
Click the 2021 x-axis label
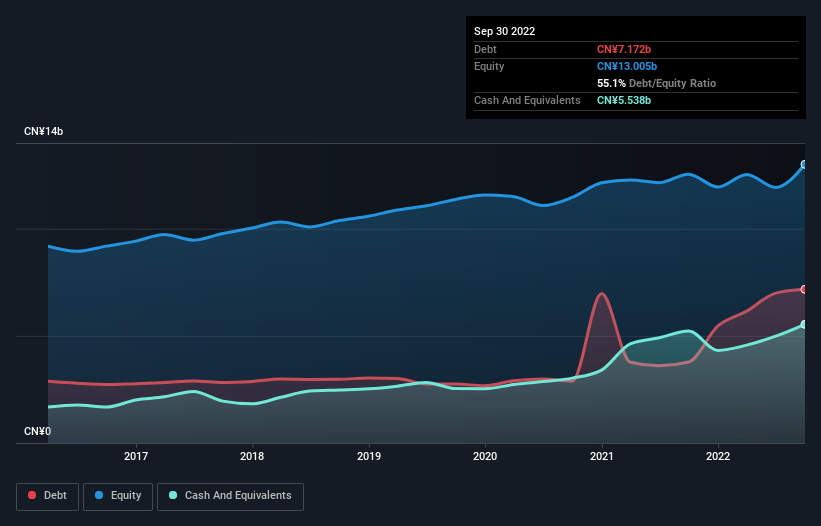[x=602, y=456]
